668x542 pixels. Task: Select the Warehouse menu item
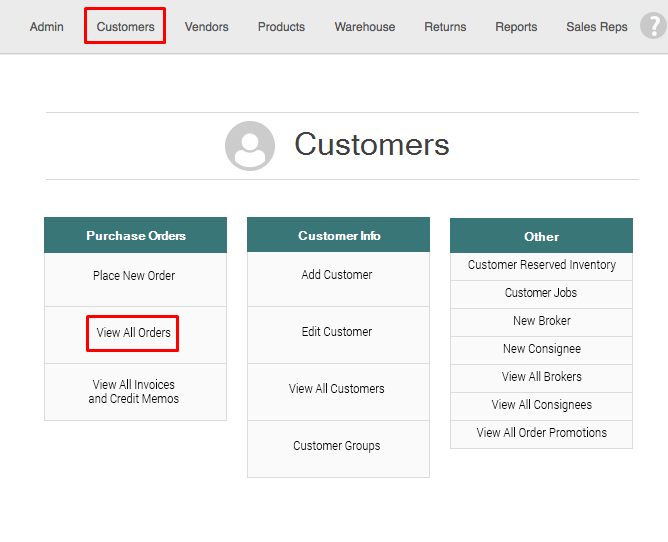(365, 27)
